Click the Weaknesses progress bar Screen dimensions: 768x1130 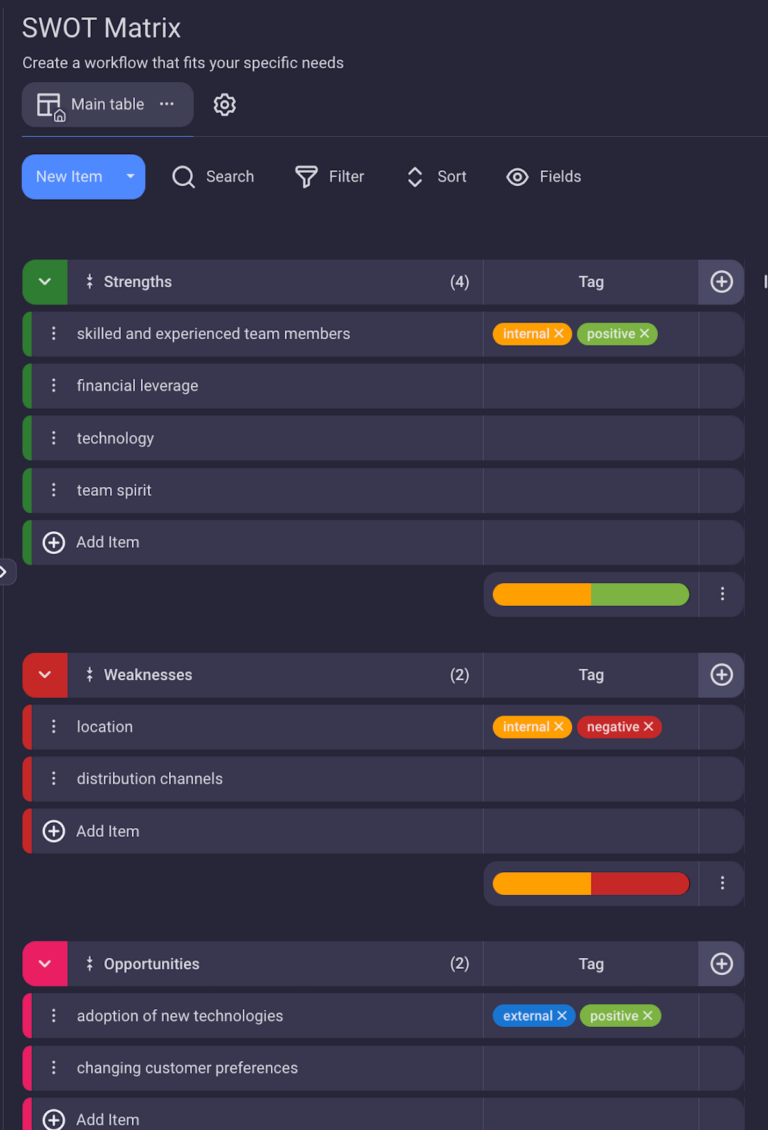click(590, 883)
